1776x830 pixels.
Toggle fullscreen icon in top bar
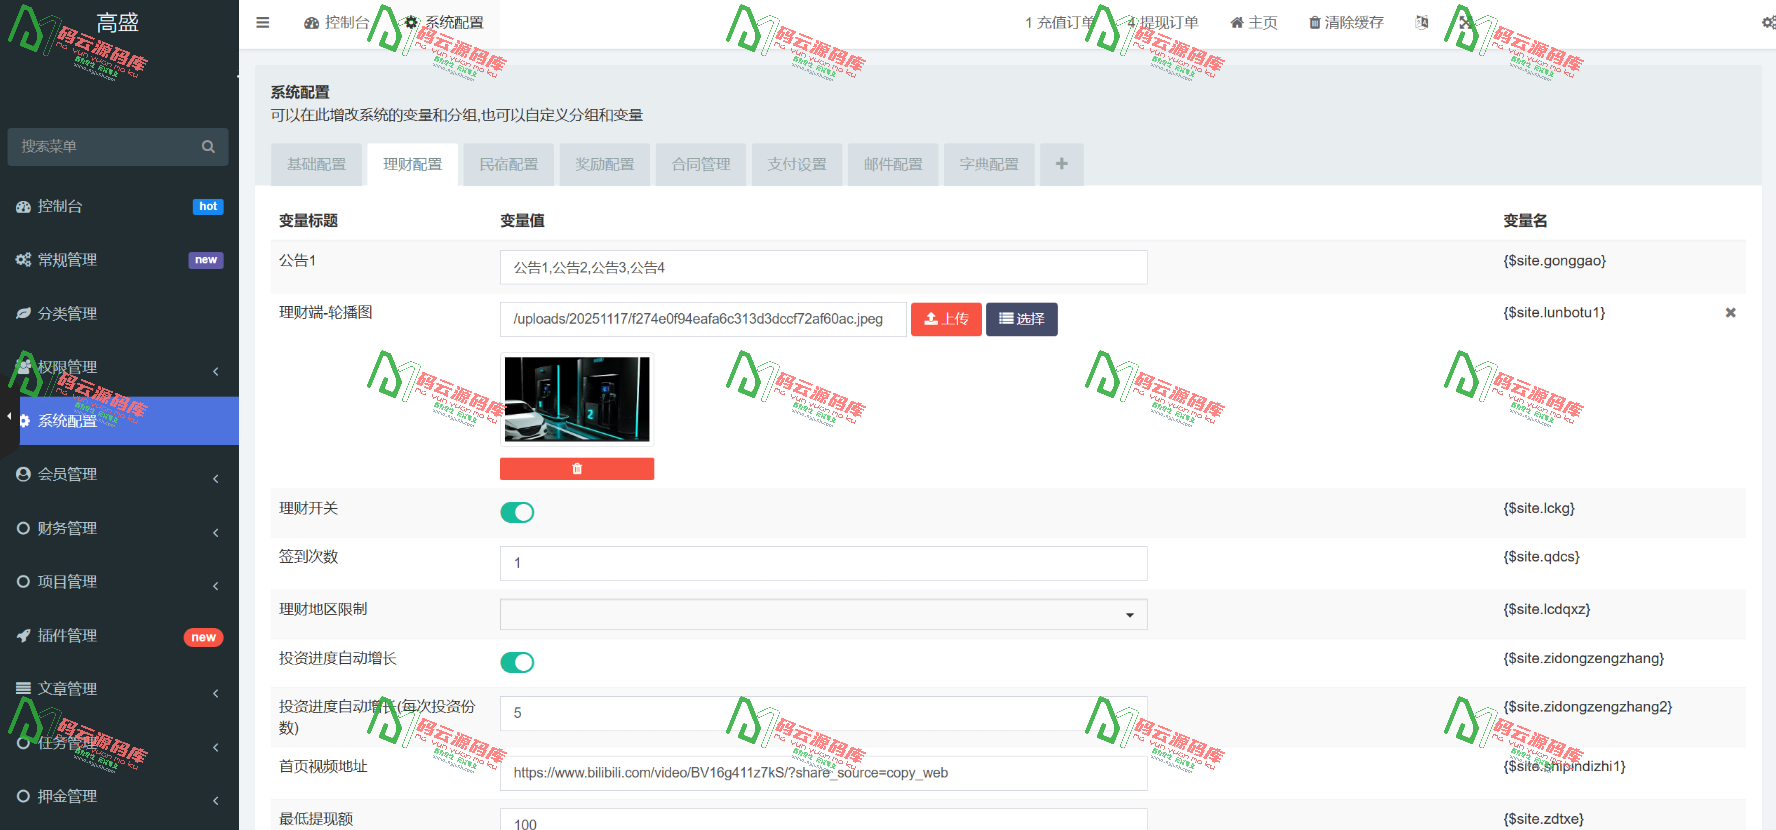pyautogui.click(x=1466, y=22)
